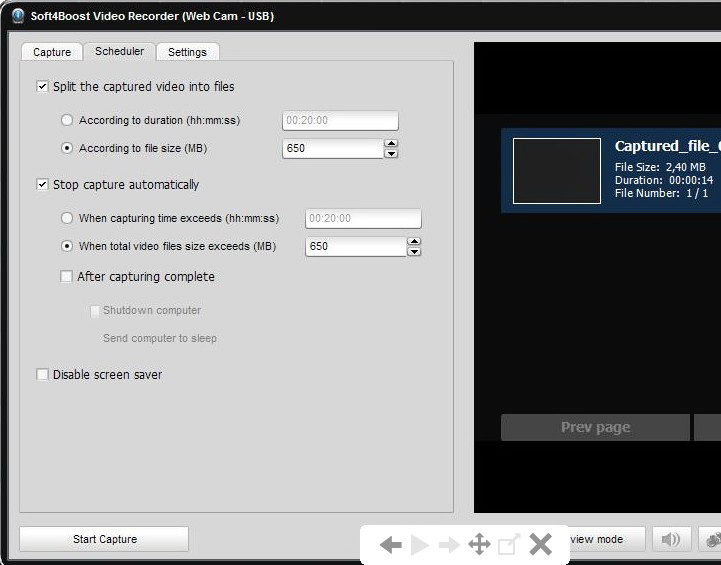Image resolution: width=721 pixels, height=565 pixels.
Task: Enable After capturing complete checkbox
Action: pyautogui.click(x=66, y=276)
